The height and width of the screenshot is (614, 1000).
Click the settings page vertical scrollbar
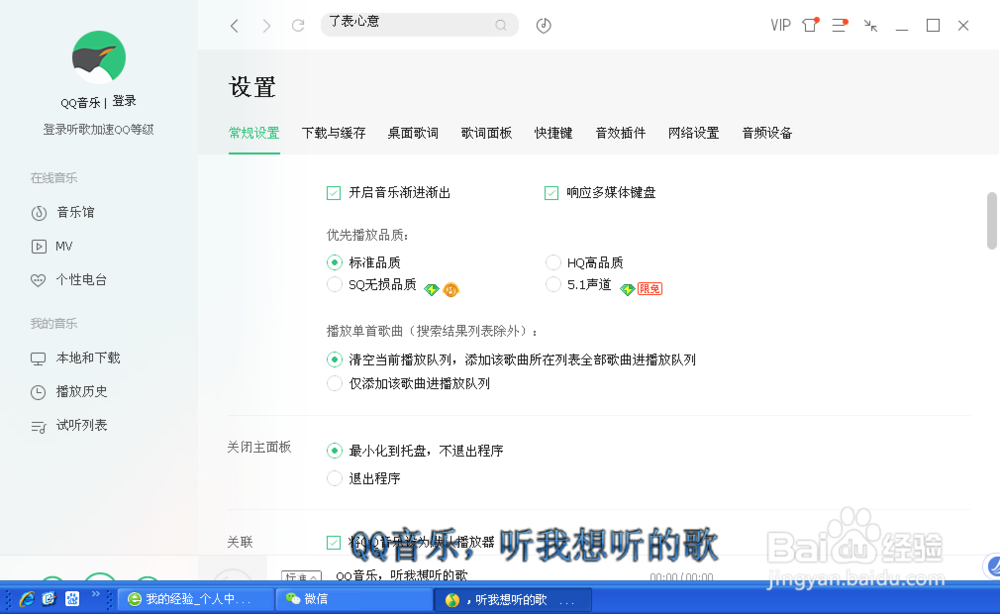[992, 221]
